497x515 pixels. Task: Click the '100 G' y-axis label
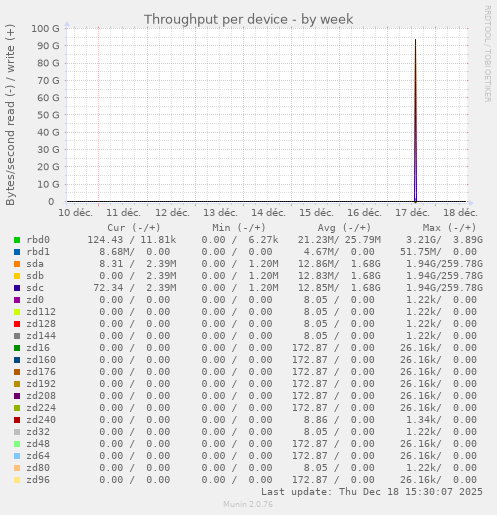45,28
